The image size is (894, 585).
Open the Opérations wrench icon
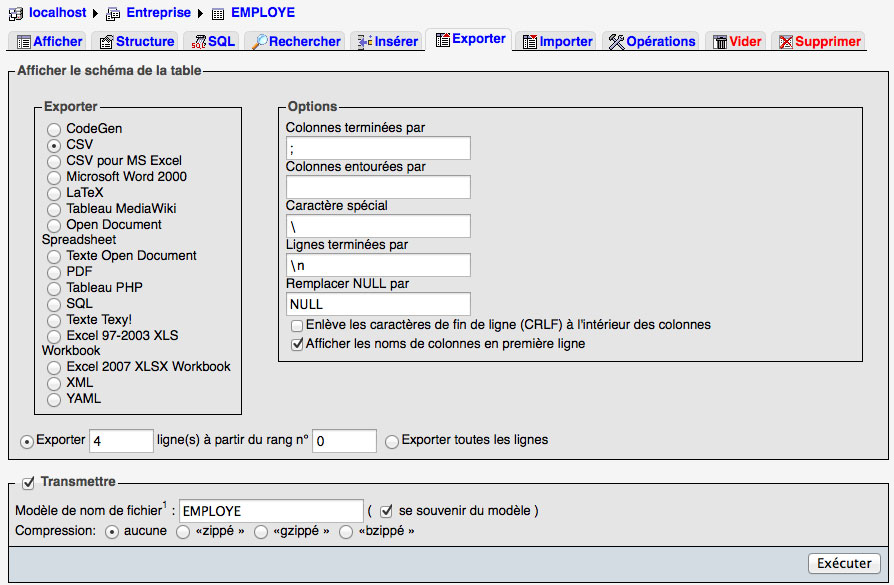point(614,41)
